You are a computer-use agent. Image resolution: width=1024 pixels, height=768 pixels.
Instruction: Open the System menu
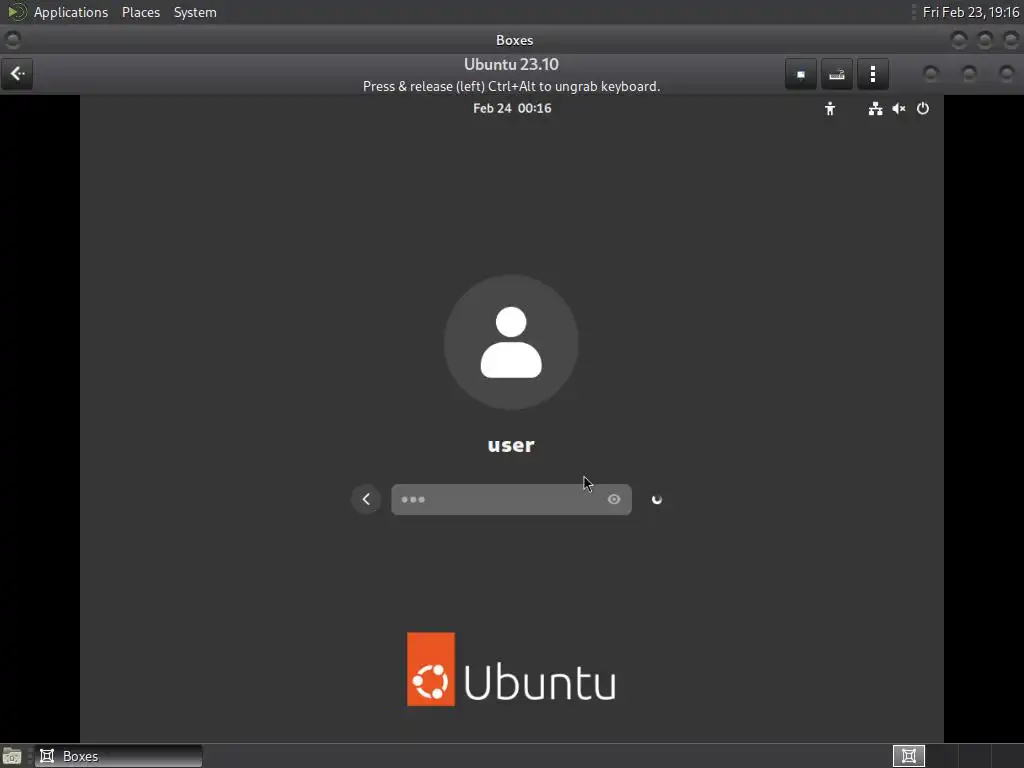[x=195, y=12]
